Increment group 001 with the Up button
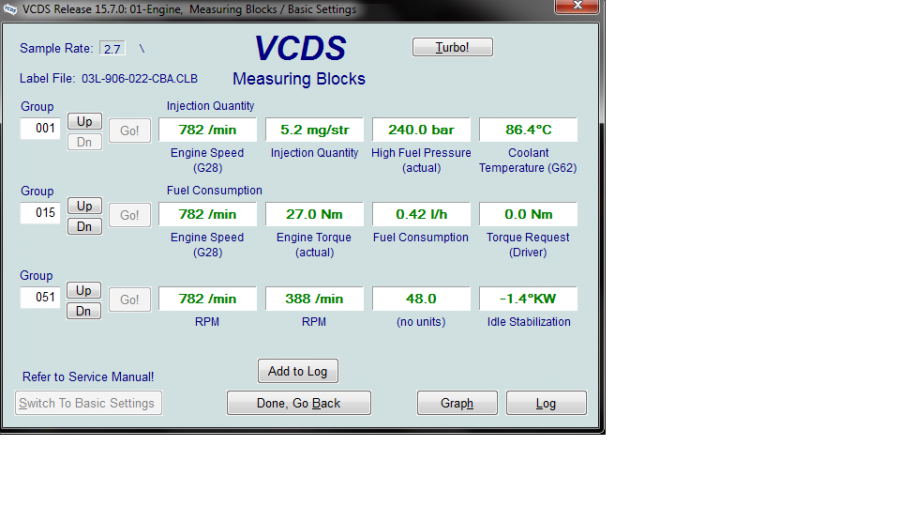This screenshot has height=507, width=900. click(84, 121)
